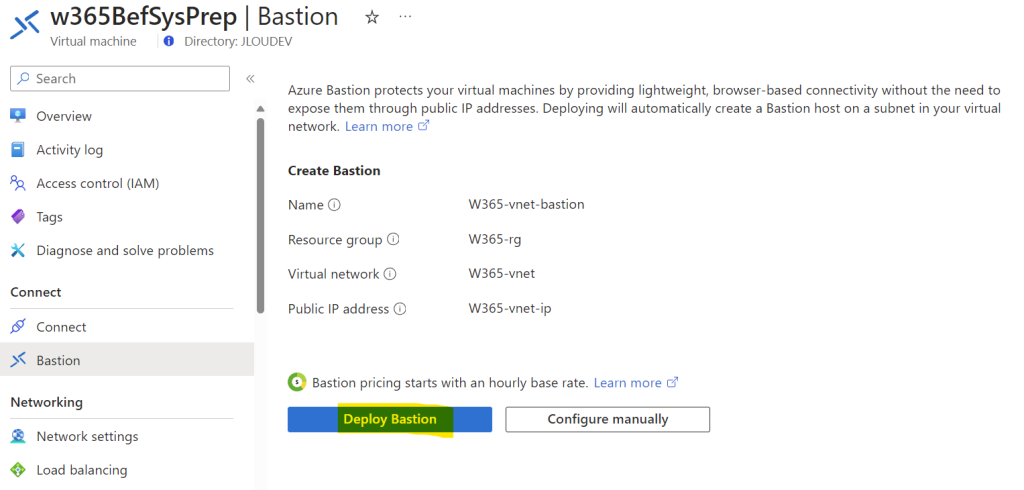The height and width of the screenshot is (490, 1024).
Task: Click the Bastion logo icon beside the VM title
Action: point(27,24)
